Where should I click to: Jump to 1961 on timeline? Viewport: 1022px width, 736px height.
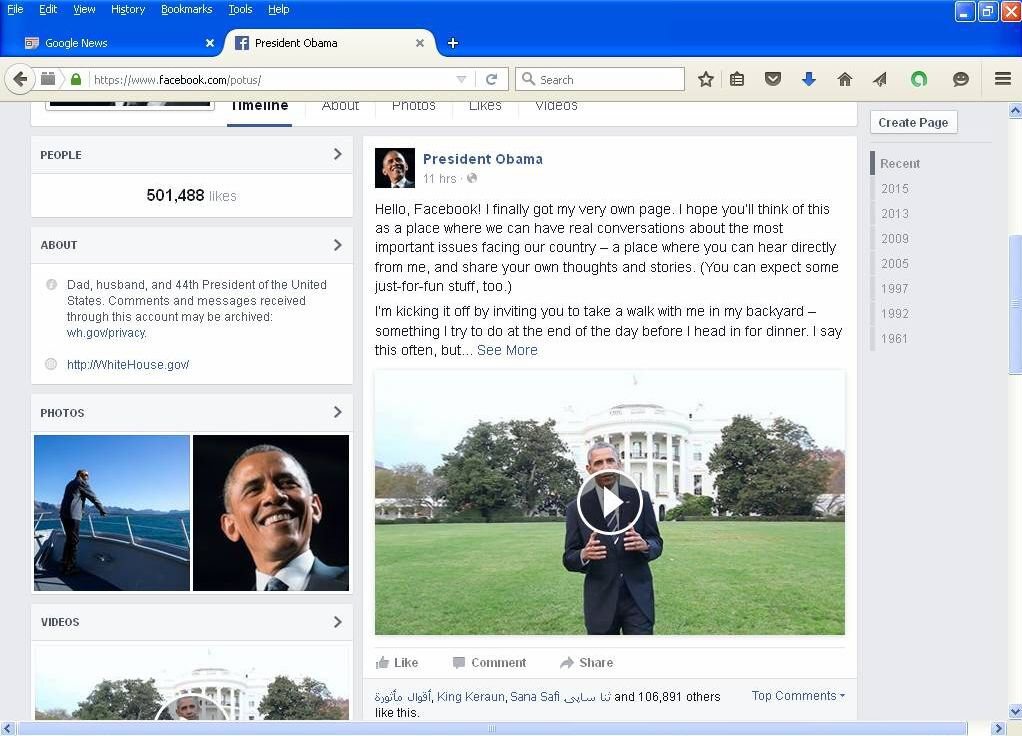tap(894, 338)
